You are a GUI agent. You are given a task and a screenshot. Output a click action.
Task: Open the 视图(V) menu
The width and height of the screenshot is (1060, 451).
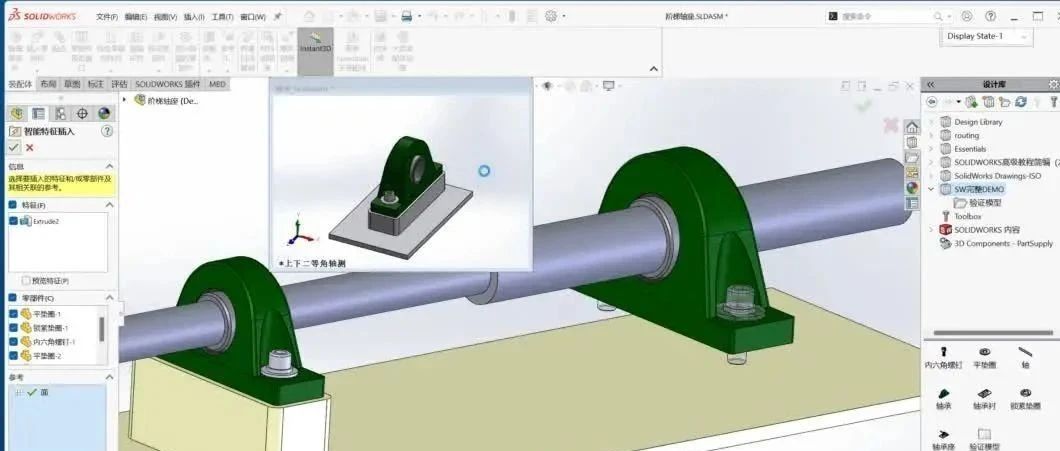coord(166,17)
